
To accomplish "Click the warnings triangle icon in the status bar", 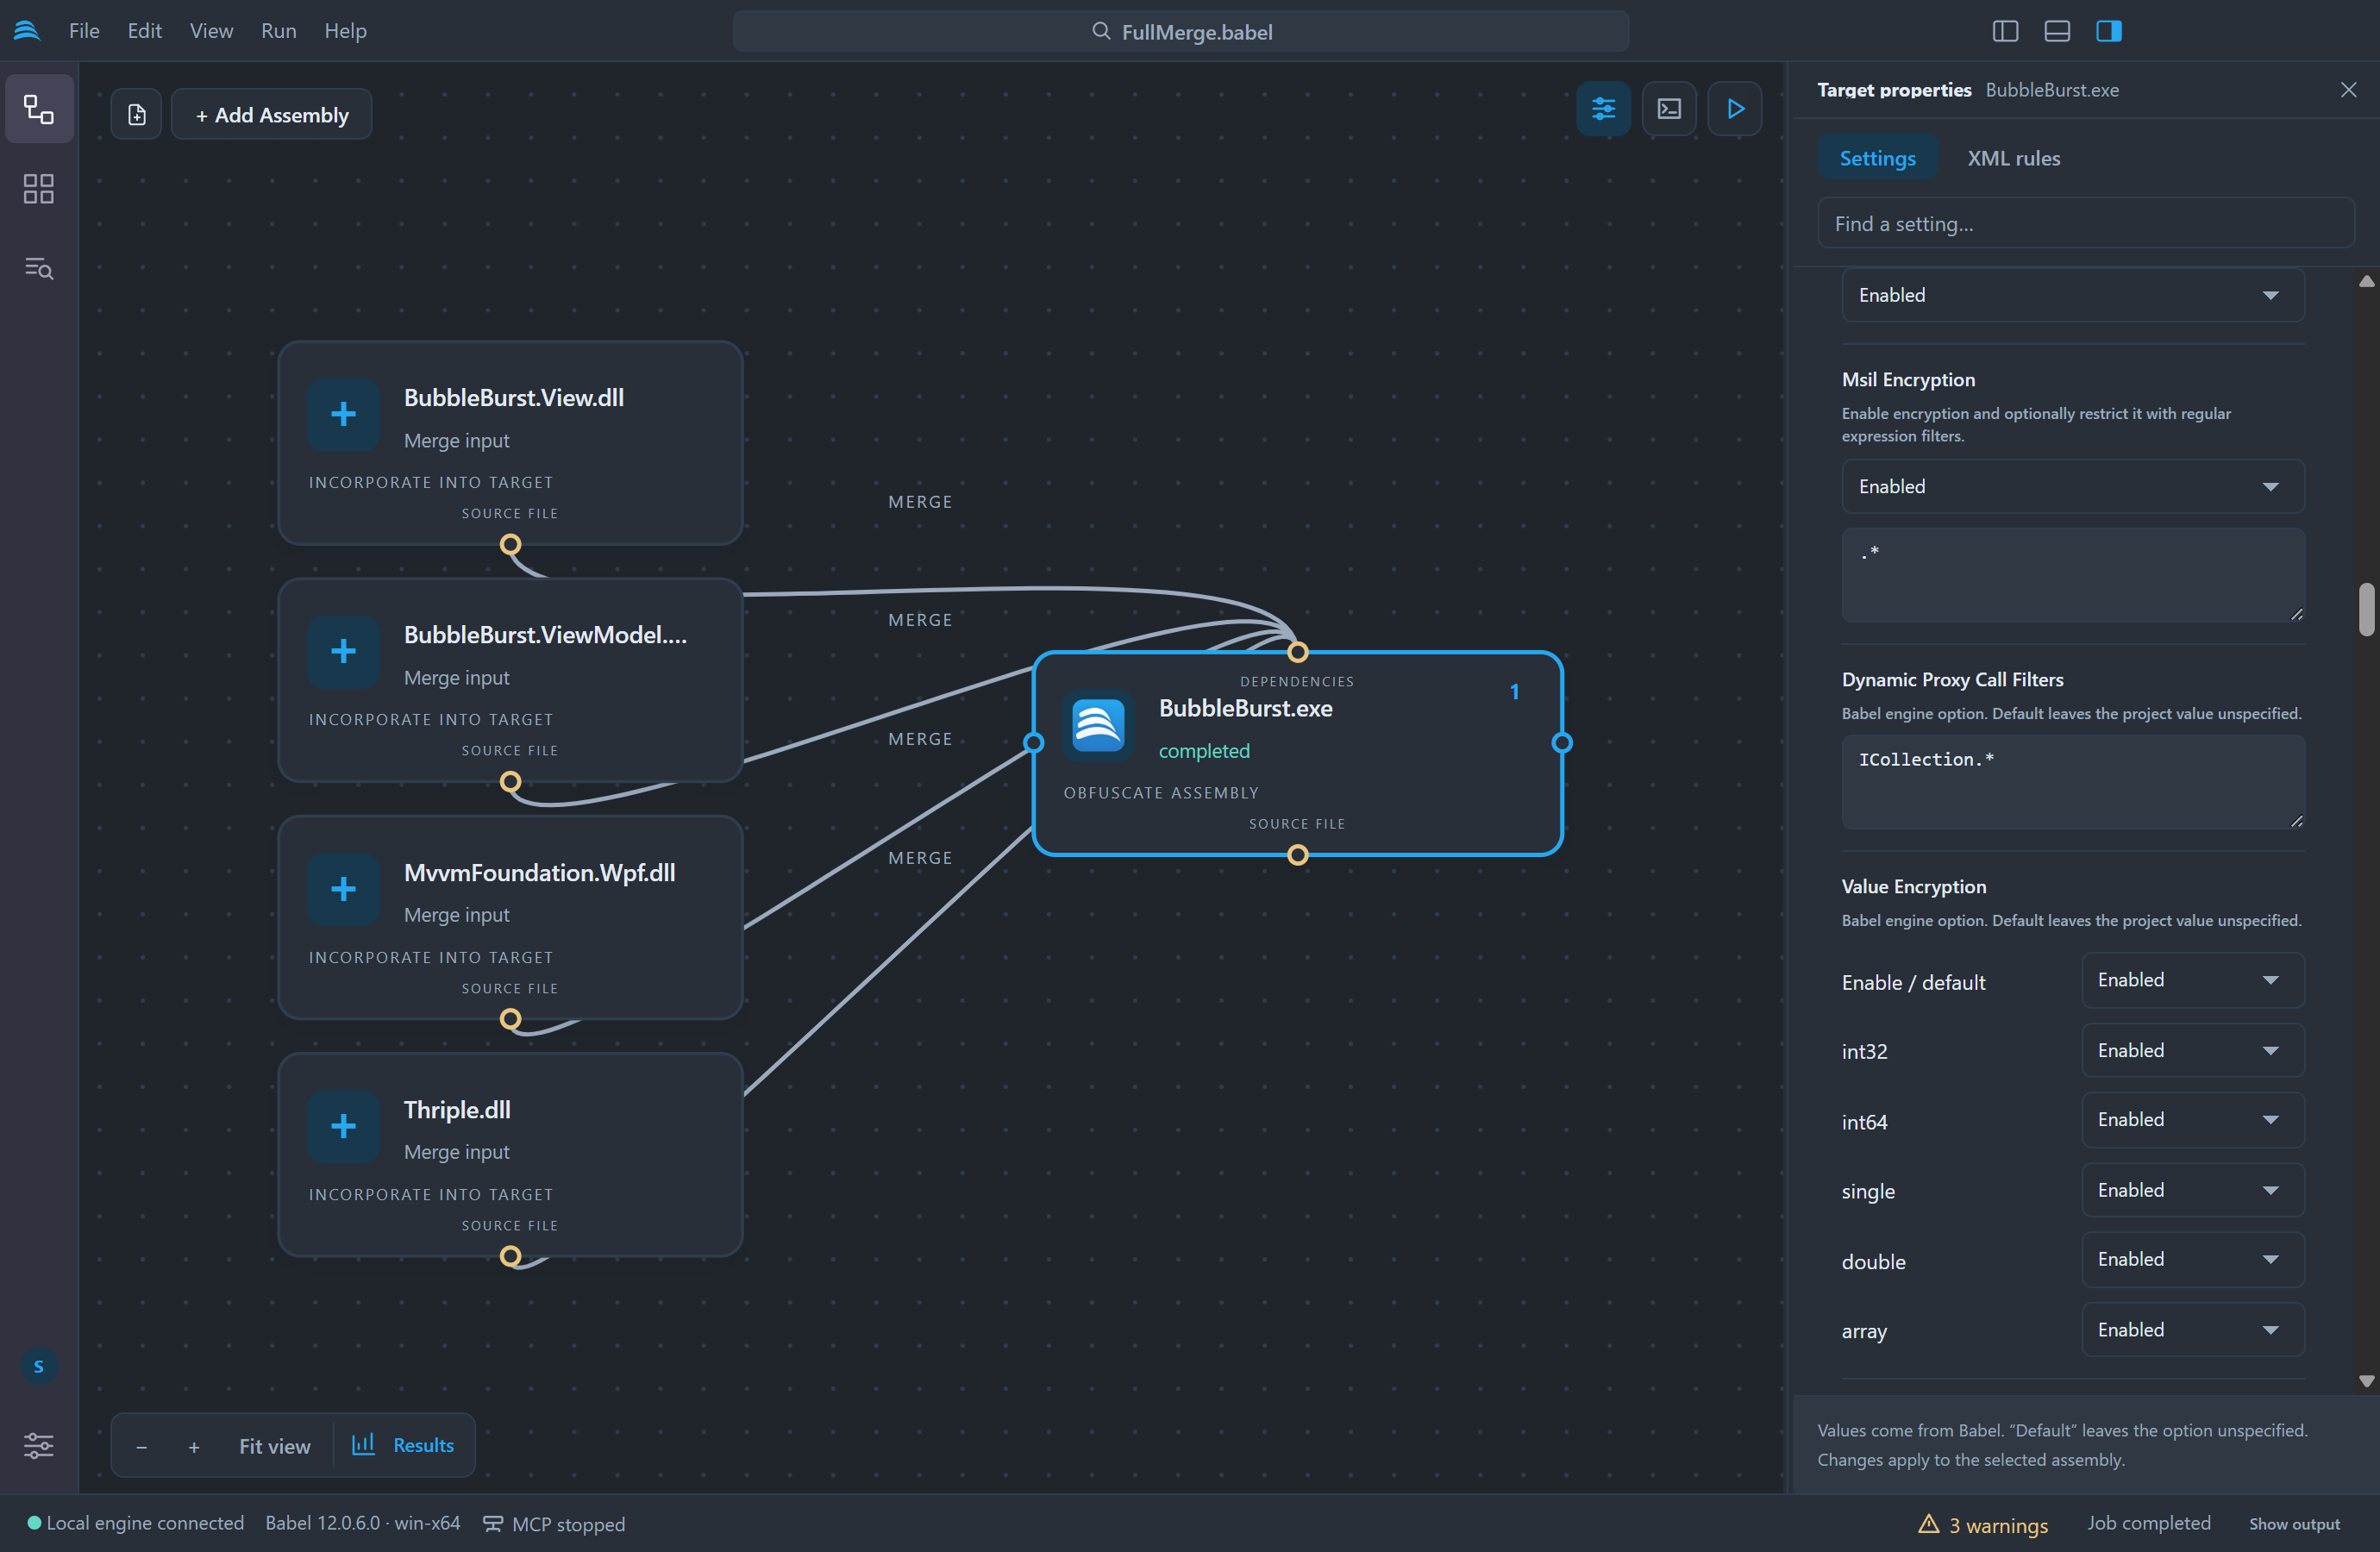I will pos(1928,1524).
